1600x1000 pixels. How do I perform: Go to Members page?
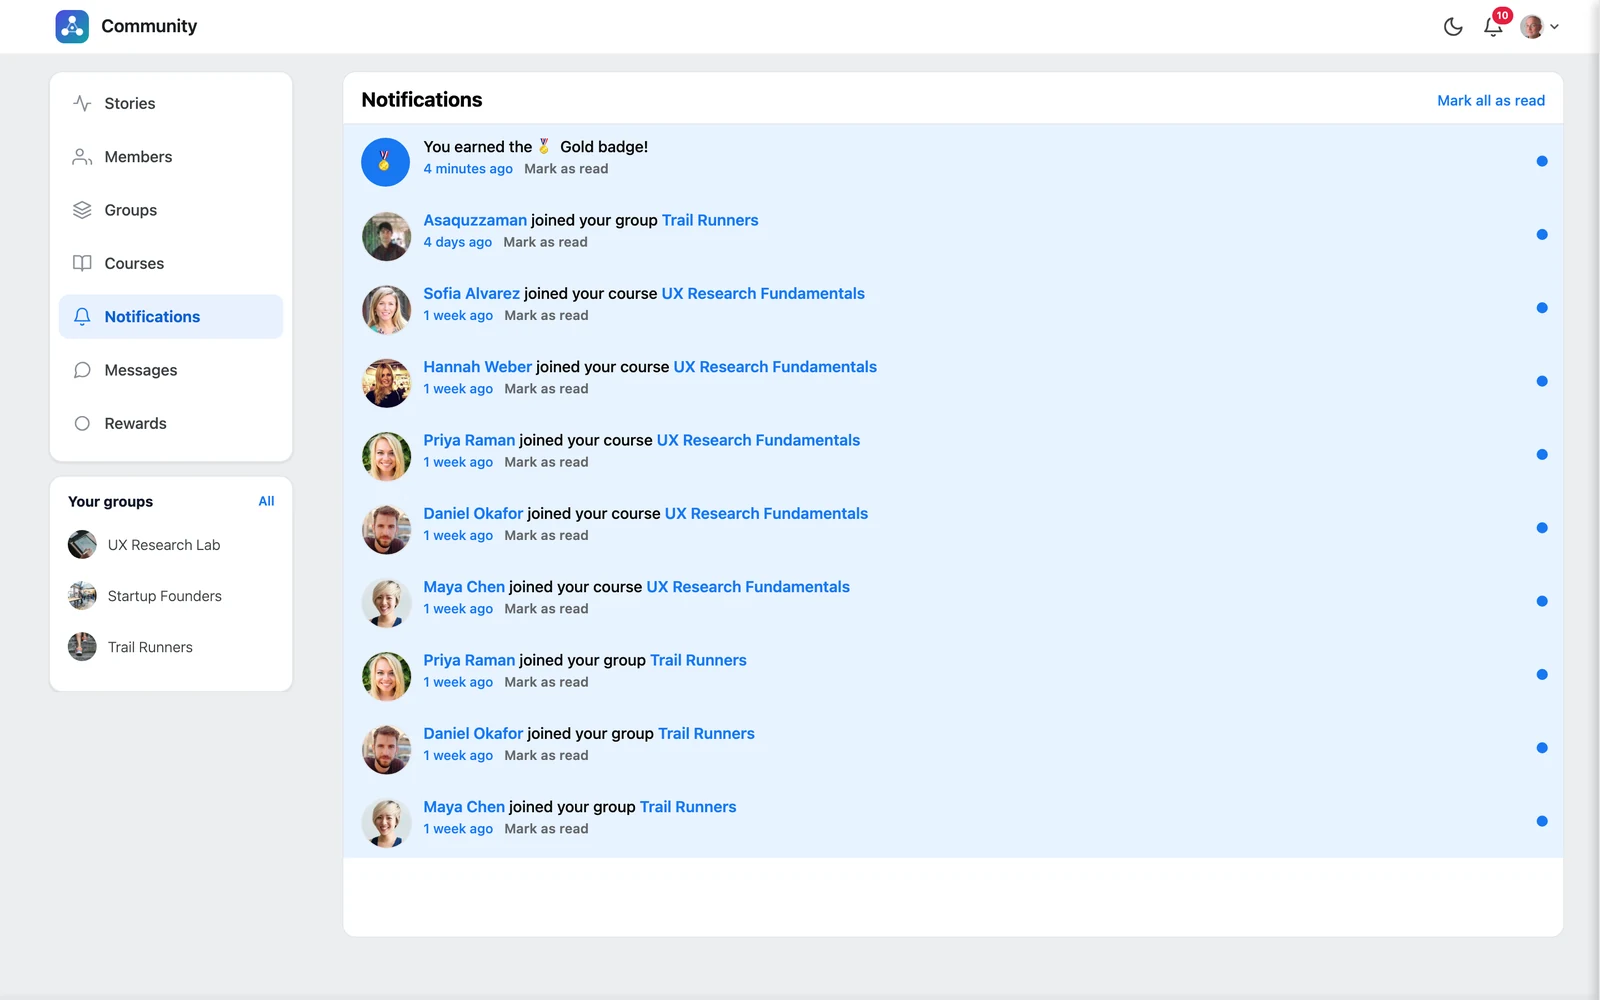point(171,157)
